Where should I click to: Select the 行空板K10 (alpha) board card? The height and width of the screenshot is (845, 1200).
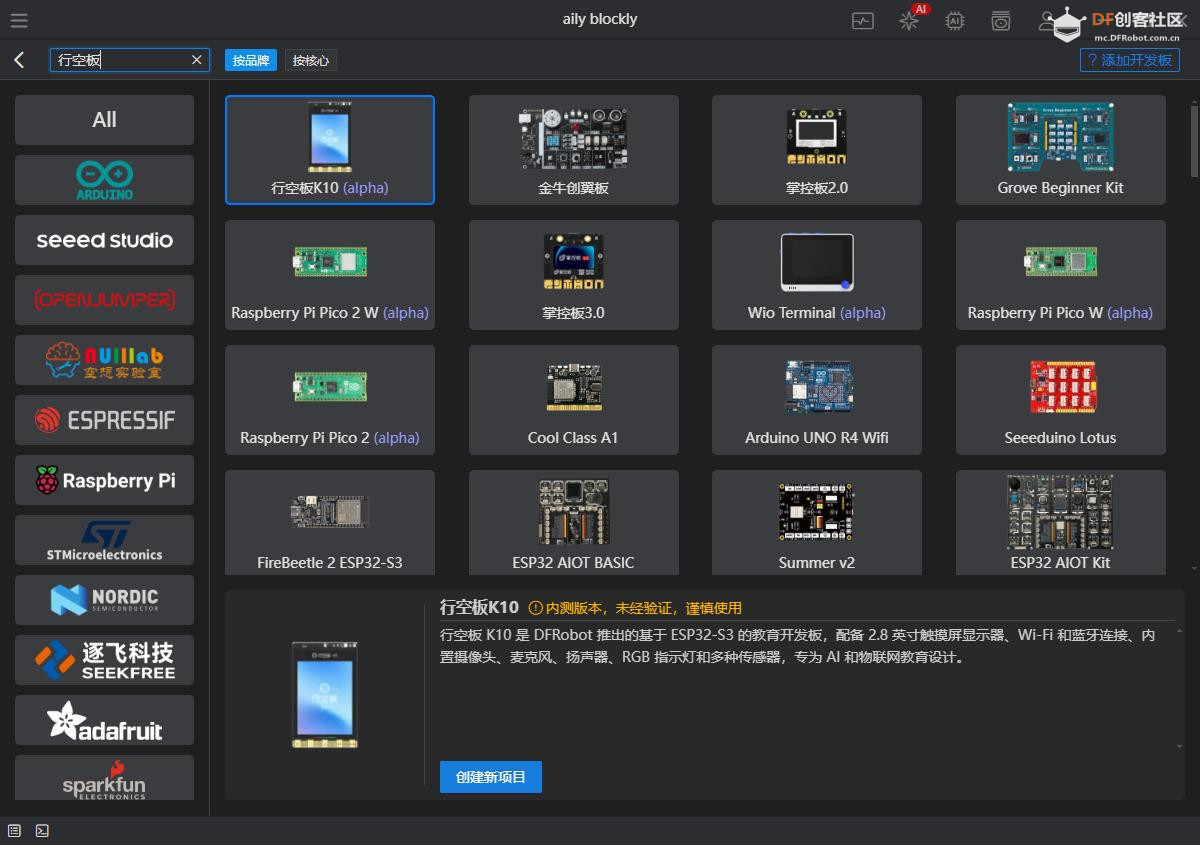pos(330,150)
